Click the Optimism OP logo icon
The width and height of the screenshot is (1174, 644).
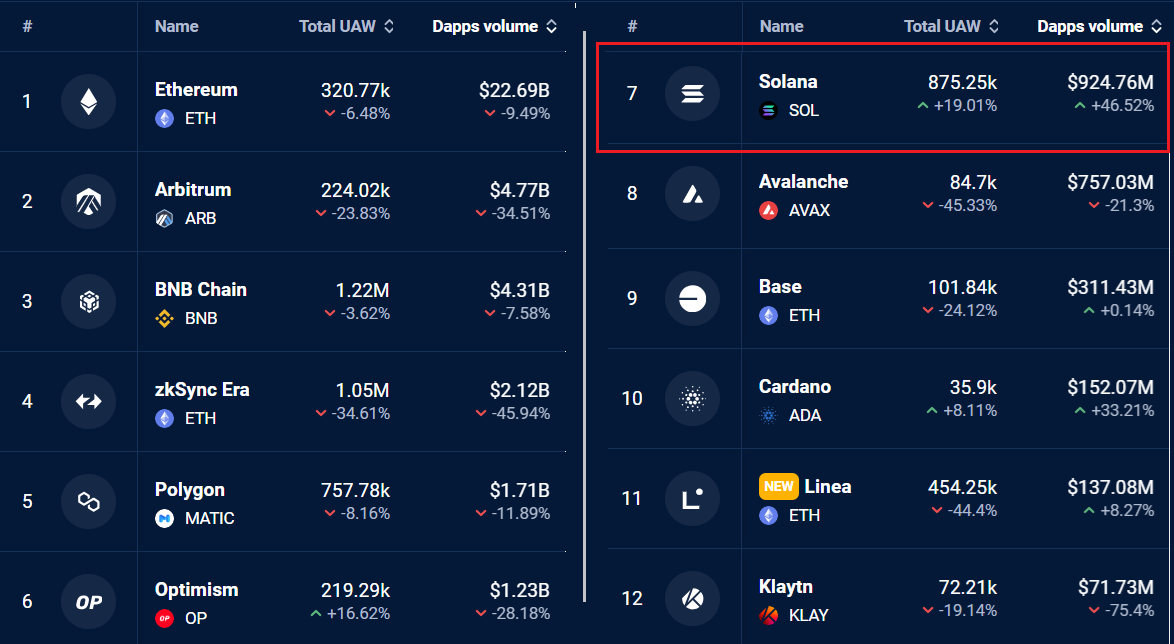point(89,601)
